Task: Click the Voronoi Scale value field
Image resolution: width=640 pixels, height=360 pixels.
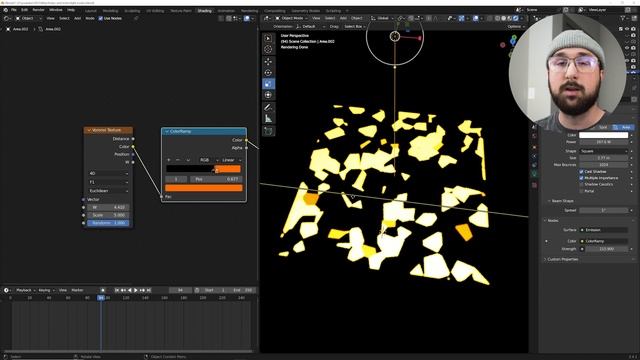Action: click(108, 215)
